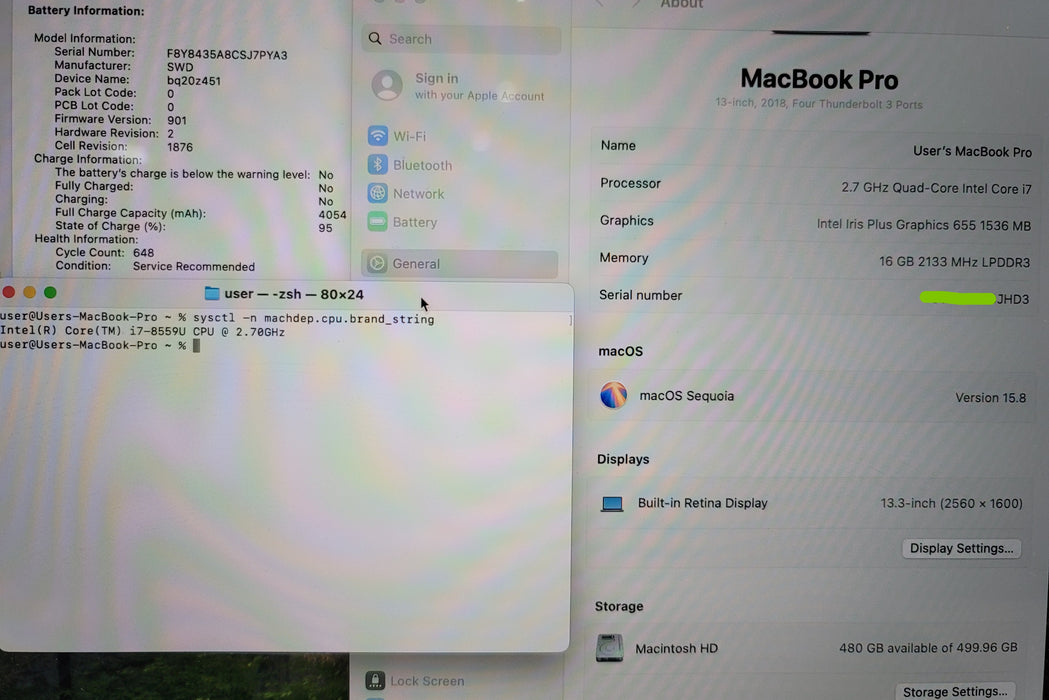Image resolution: width=1049 pixels, height=700 pixels.
Task: Select Lock Screen in the Settings sidebar
Action: [462, 681]
